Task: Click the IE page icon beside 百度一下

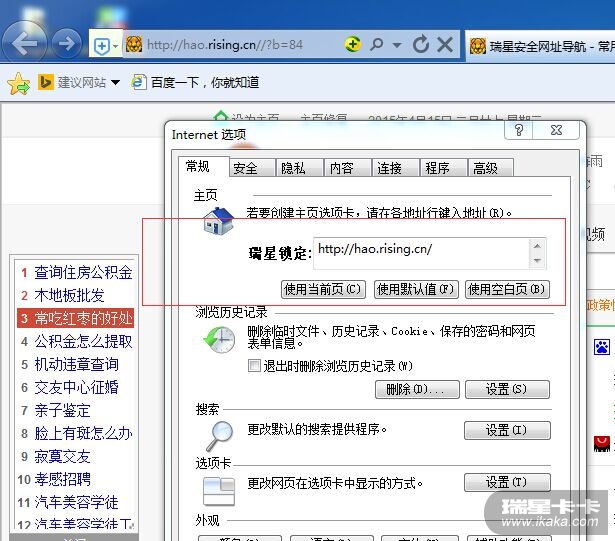Action: 138,82
